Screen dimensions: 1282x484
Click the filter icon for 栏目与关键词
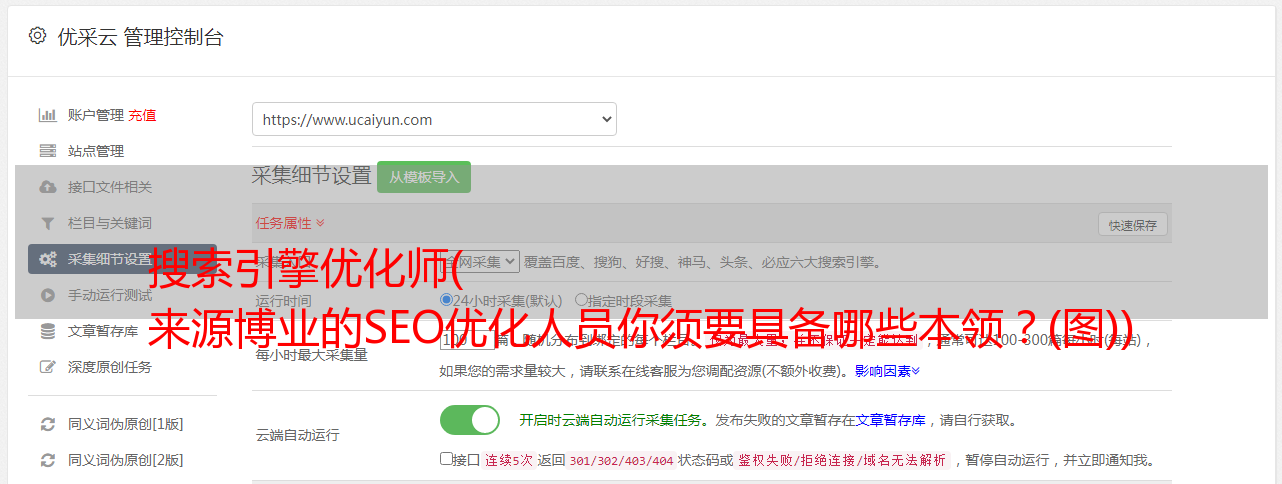[47, 223]
